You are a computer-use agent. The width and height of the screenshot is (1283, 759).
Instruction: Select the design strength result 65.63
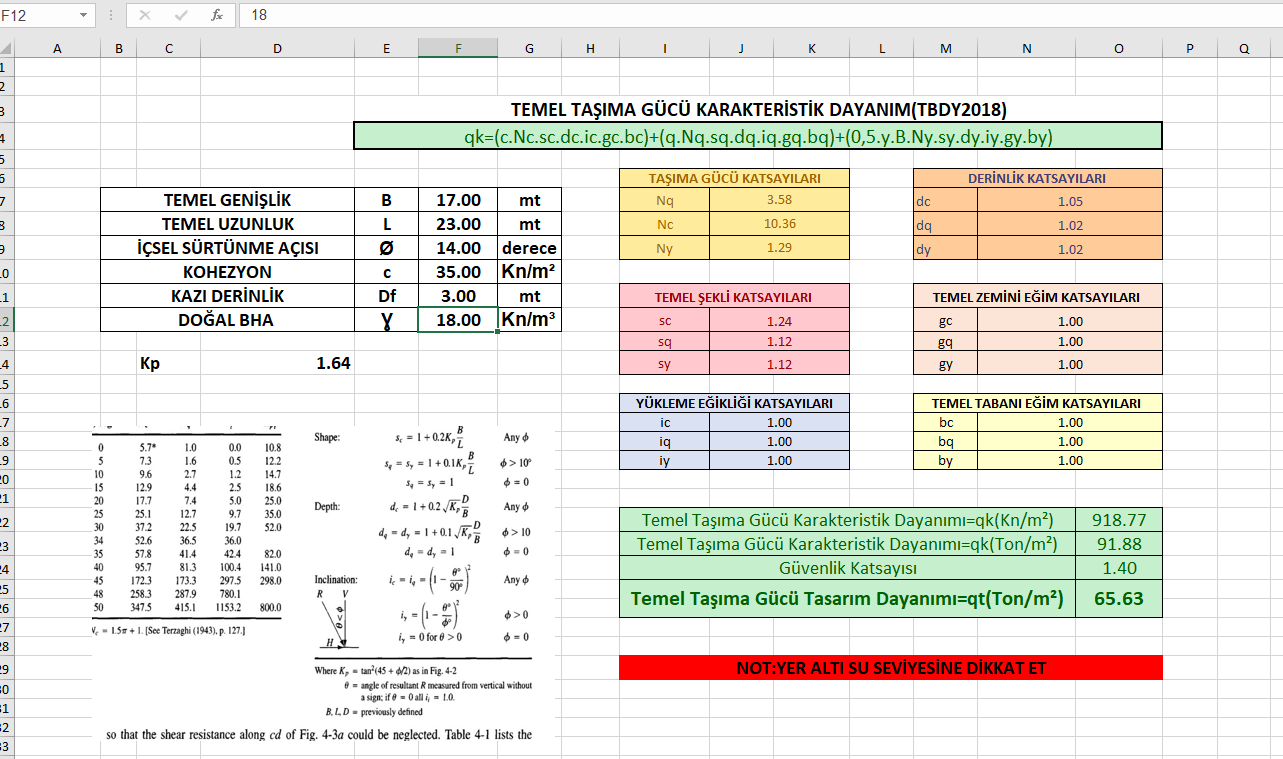[1119, 600]
